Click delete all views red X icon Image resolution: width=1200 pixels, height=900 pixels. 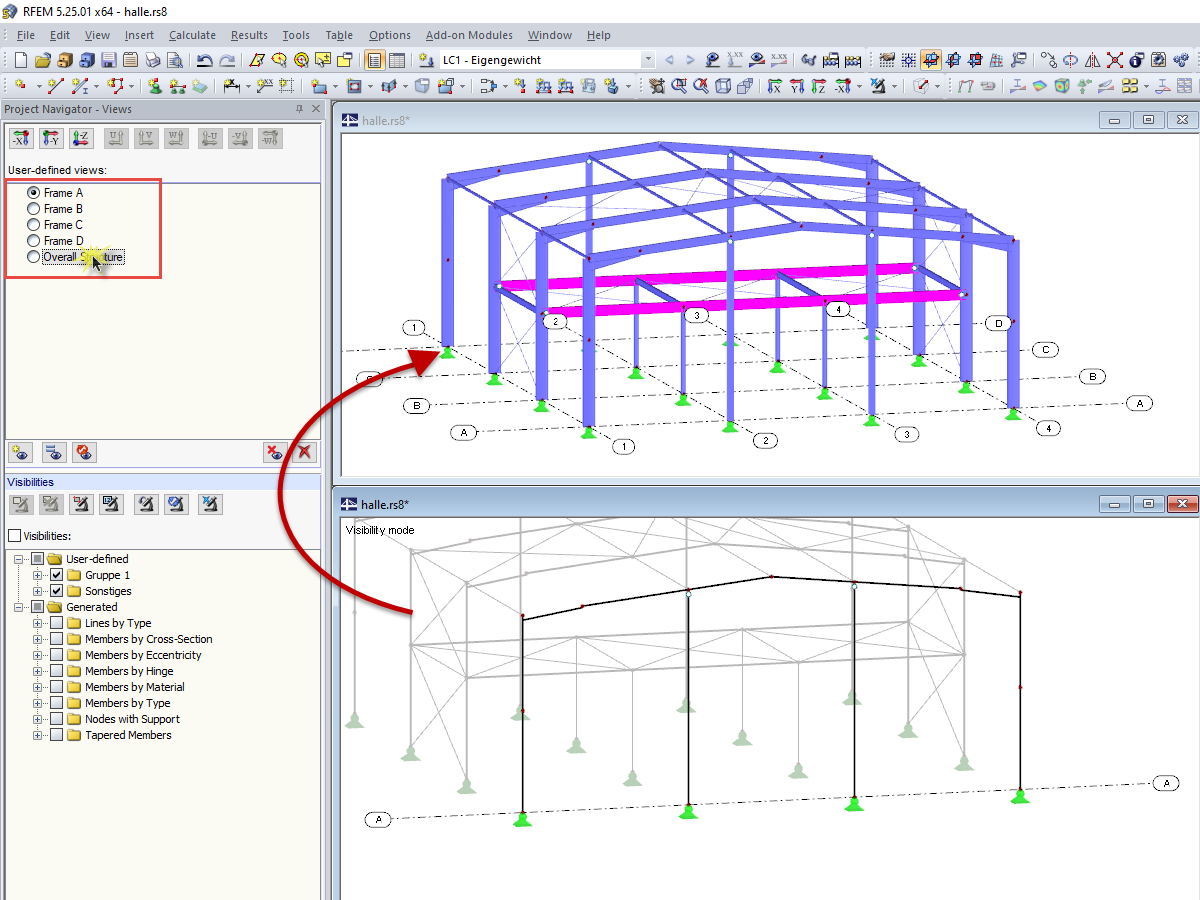coord(304,452)
